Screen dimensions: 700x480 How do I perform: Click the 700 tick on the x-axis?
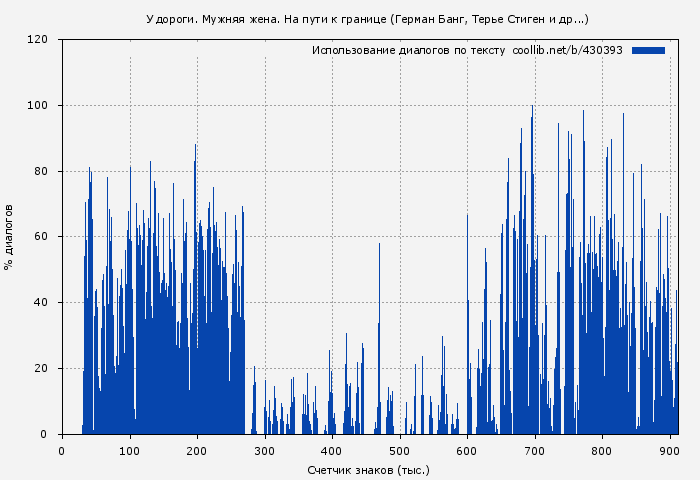pyautogui.click(x=534, y=450)
